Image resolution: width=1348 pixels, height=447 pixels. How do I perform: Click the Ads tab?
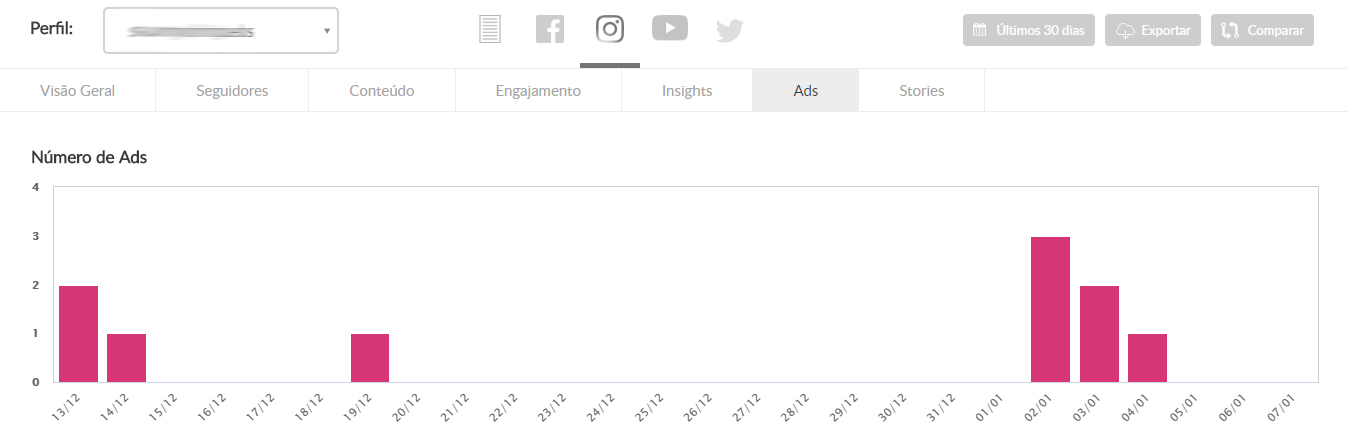[x=806, y=91]
